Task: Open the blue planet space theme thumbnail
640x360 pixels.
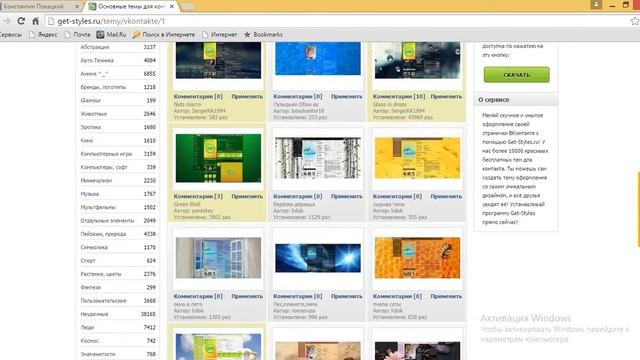Action: (318, 258)
